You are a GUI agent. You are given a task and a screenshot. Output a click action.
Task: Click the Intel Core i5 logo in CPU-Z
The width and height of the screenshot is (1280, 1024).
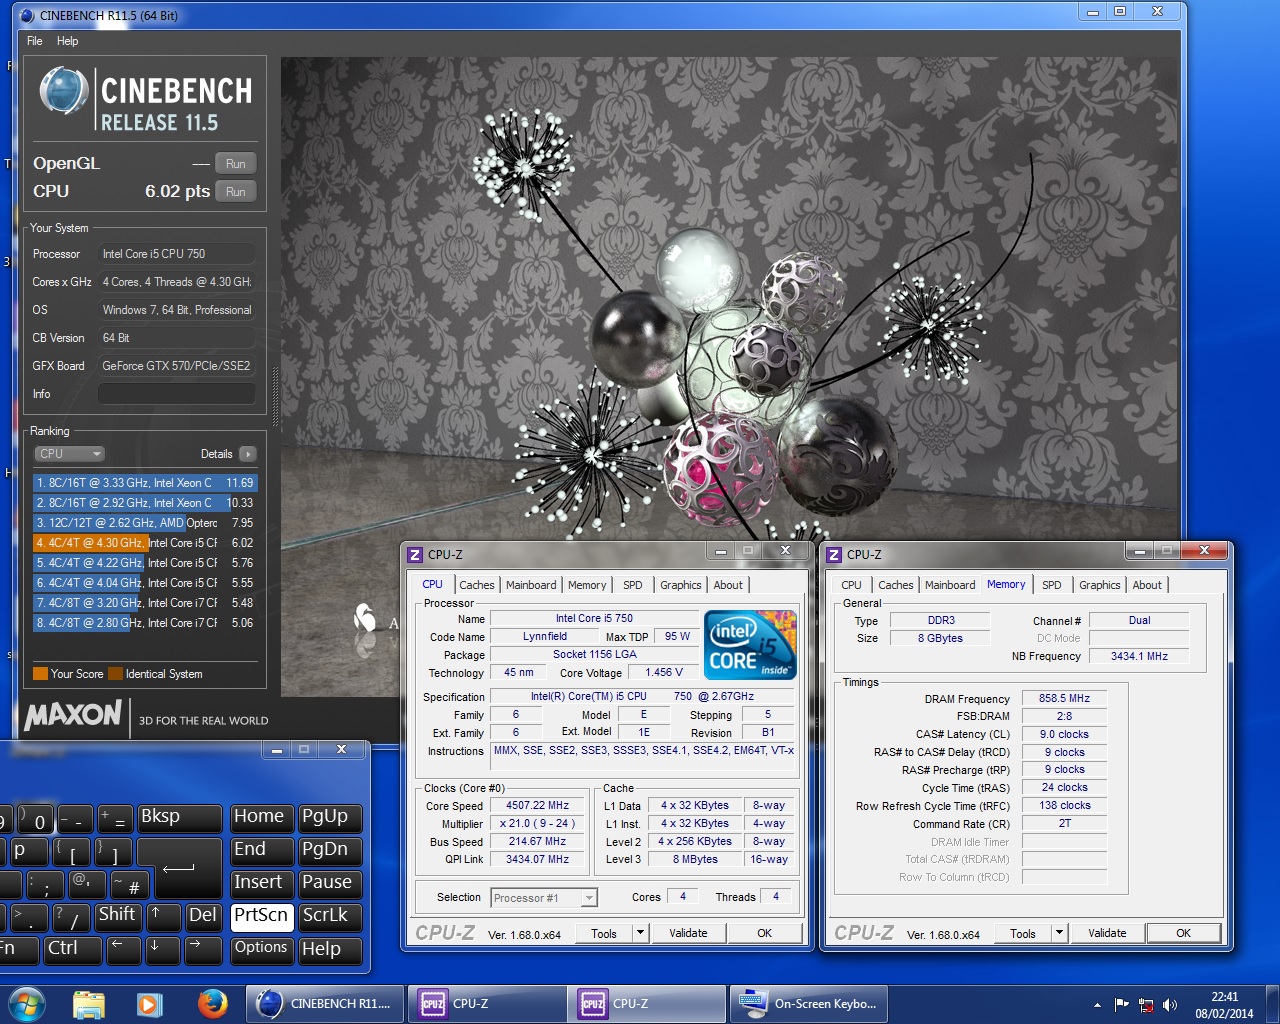click(x=751, y=644)
